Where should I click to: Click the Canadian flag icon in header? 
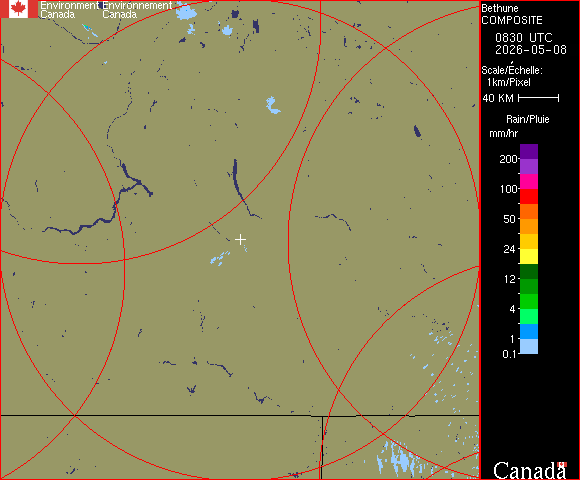click(x=18, y=9)
